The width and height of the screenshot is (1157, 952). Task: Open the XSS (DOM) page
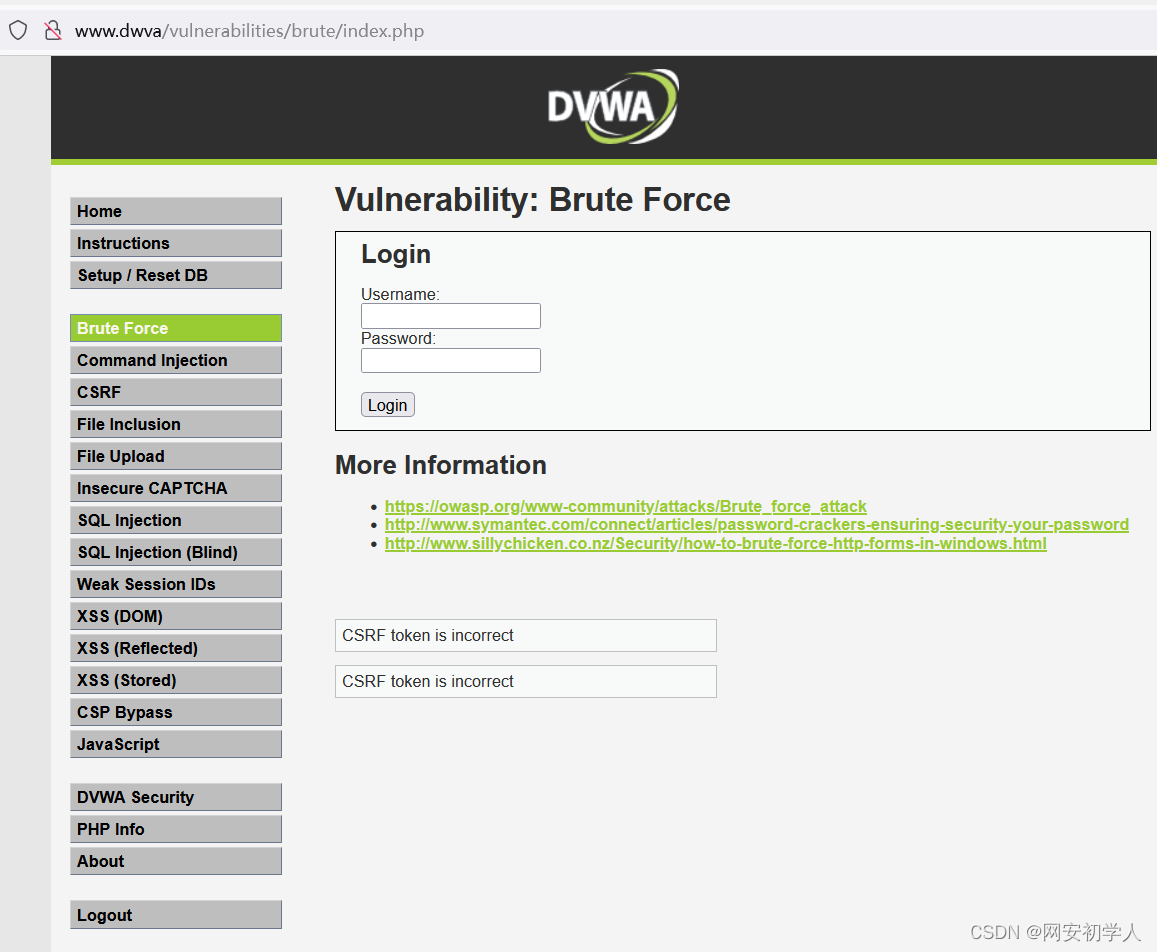click(x=176, y=616)
